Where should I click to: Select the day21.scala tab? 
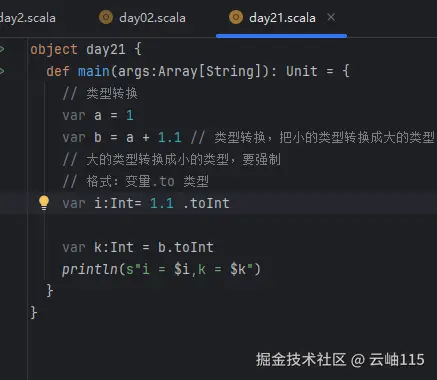[x=282, y=18]
